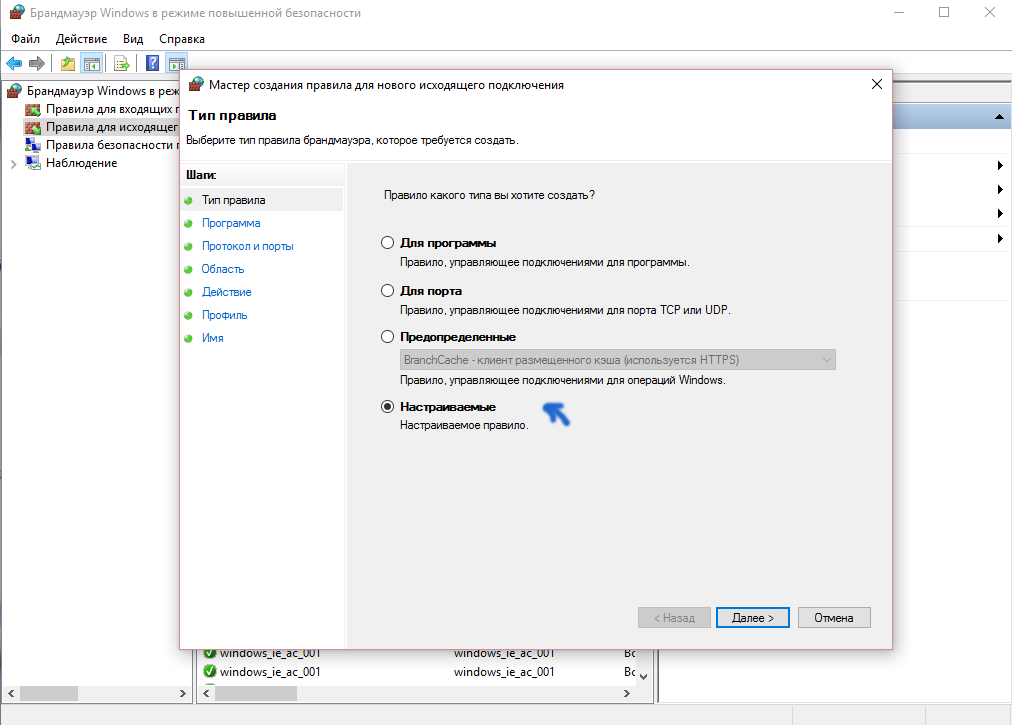Click the lowest submenu arrow in Actions pane
This screenshot has height=725, width=1012.
[1000, 239]
